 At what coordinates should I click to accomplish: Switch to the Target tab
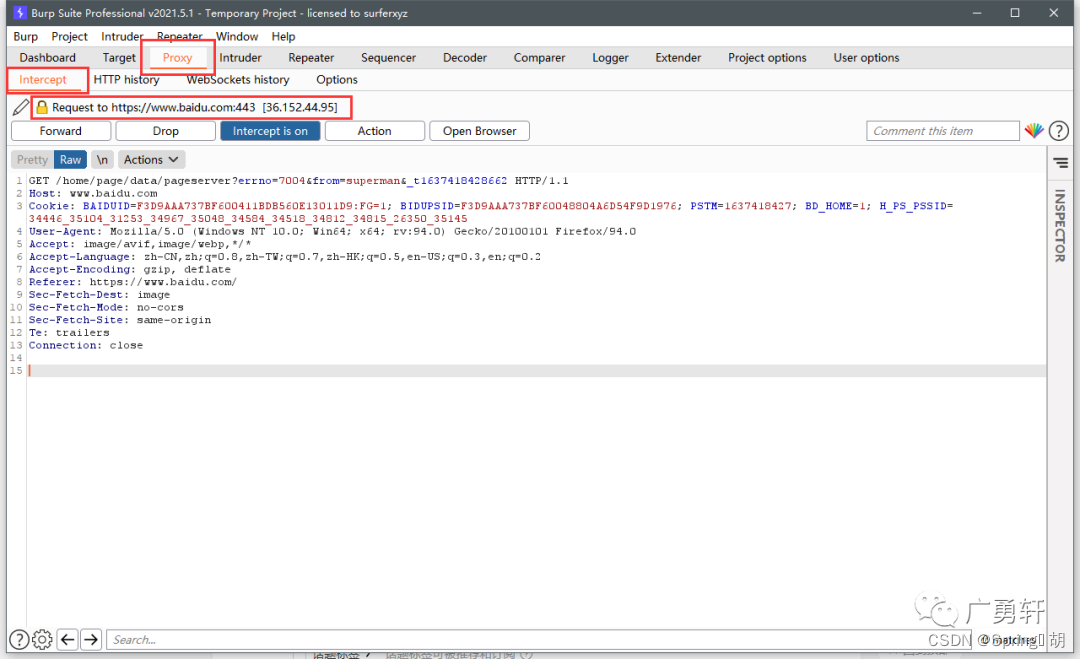tap(119, 58)
